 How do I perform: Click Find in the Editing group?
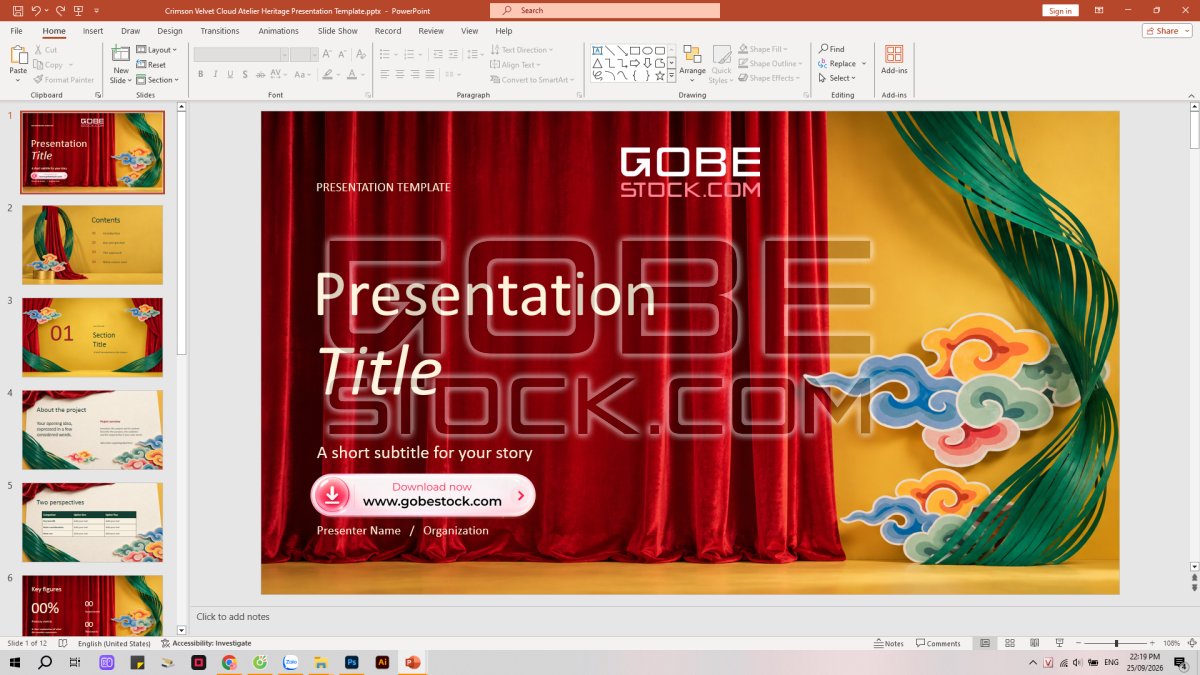coord(832,49)
